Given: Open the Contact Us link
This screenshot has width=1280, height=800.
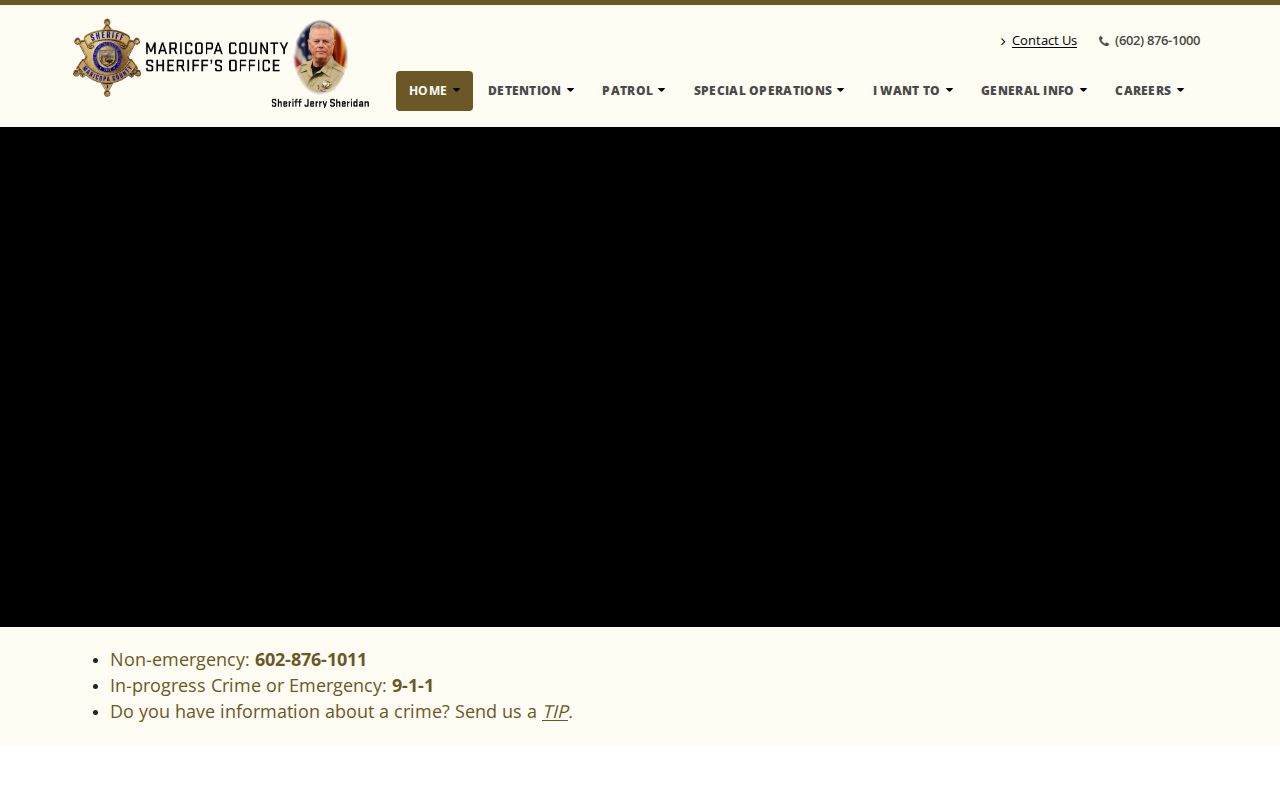Looking at the screenshot, I should coord(1044,40).
